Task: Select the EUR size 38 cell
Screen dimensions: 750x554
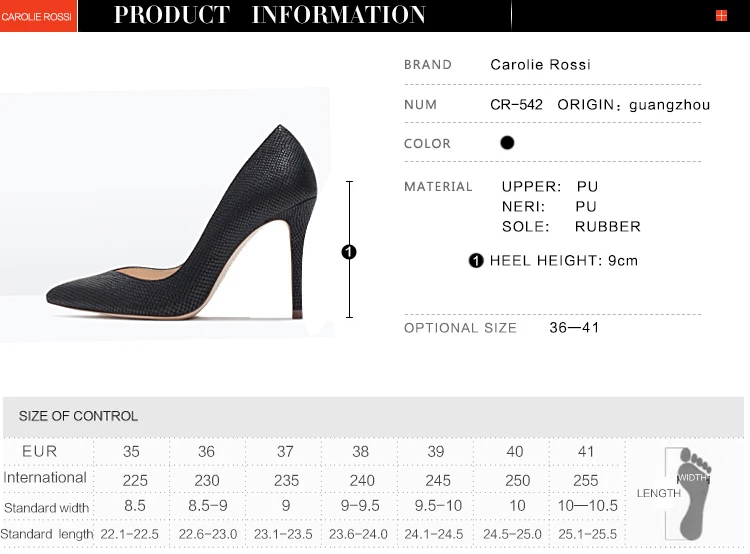Action: click(361, 452)
